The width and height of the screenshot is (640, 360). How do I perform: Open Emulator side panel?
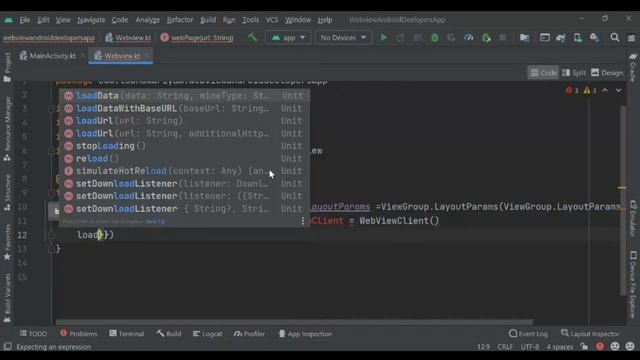(633, 218)
